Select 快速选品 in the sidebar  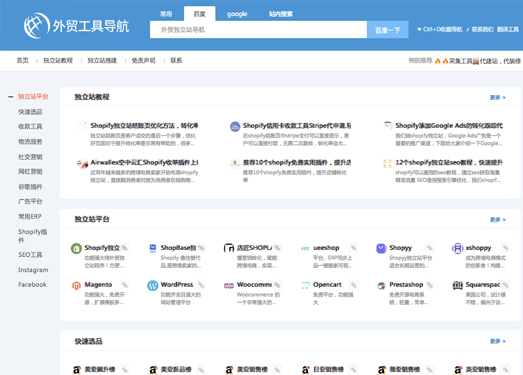tap(30, 112)
